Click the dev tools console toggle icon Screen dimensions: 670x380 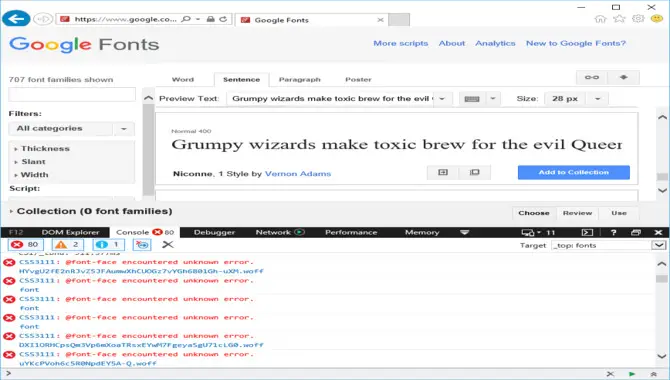588,233
